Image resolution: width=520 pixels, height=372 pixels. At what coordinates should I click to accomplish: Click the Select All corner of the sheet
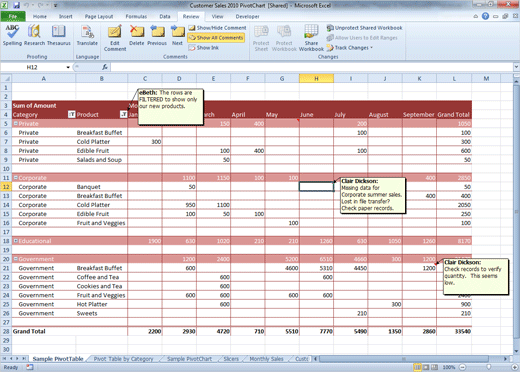coord(6,79)
